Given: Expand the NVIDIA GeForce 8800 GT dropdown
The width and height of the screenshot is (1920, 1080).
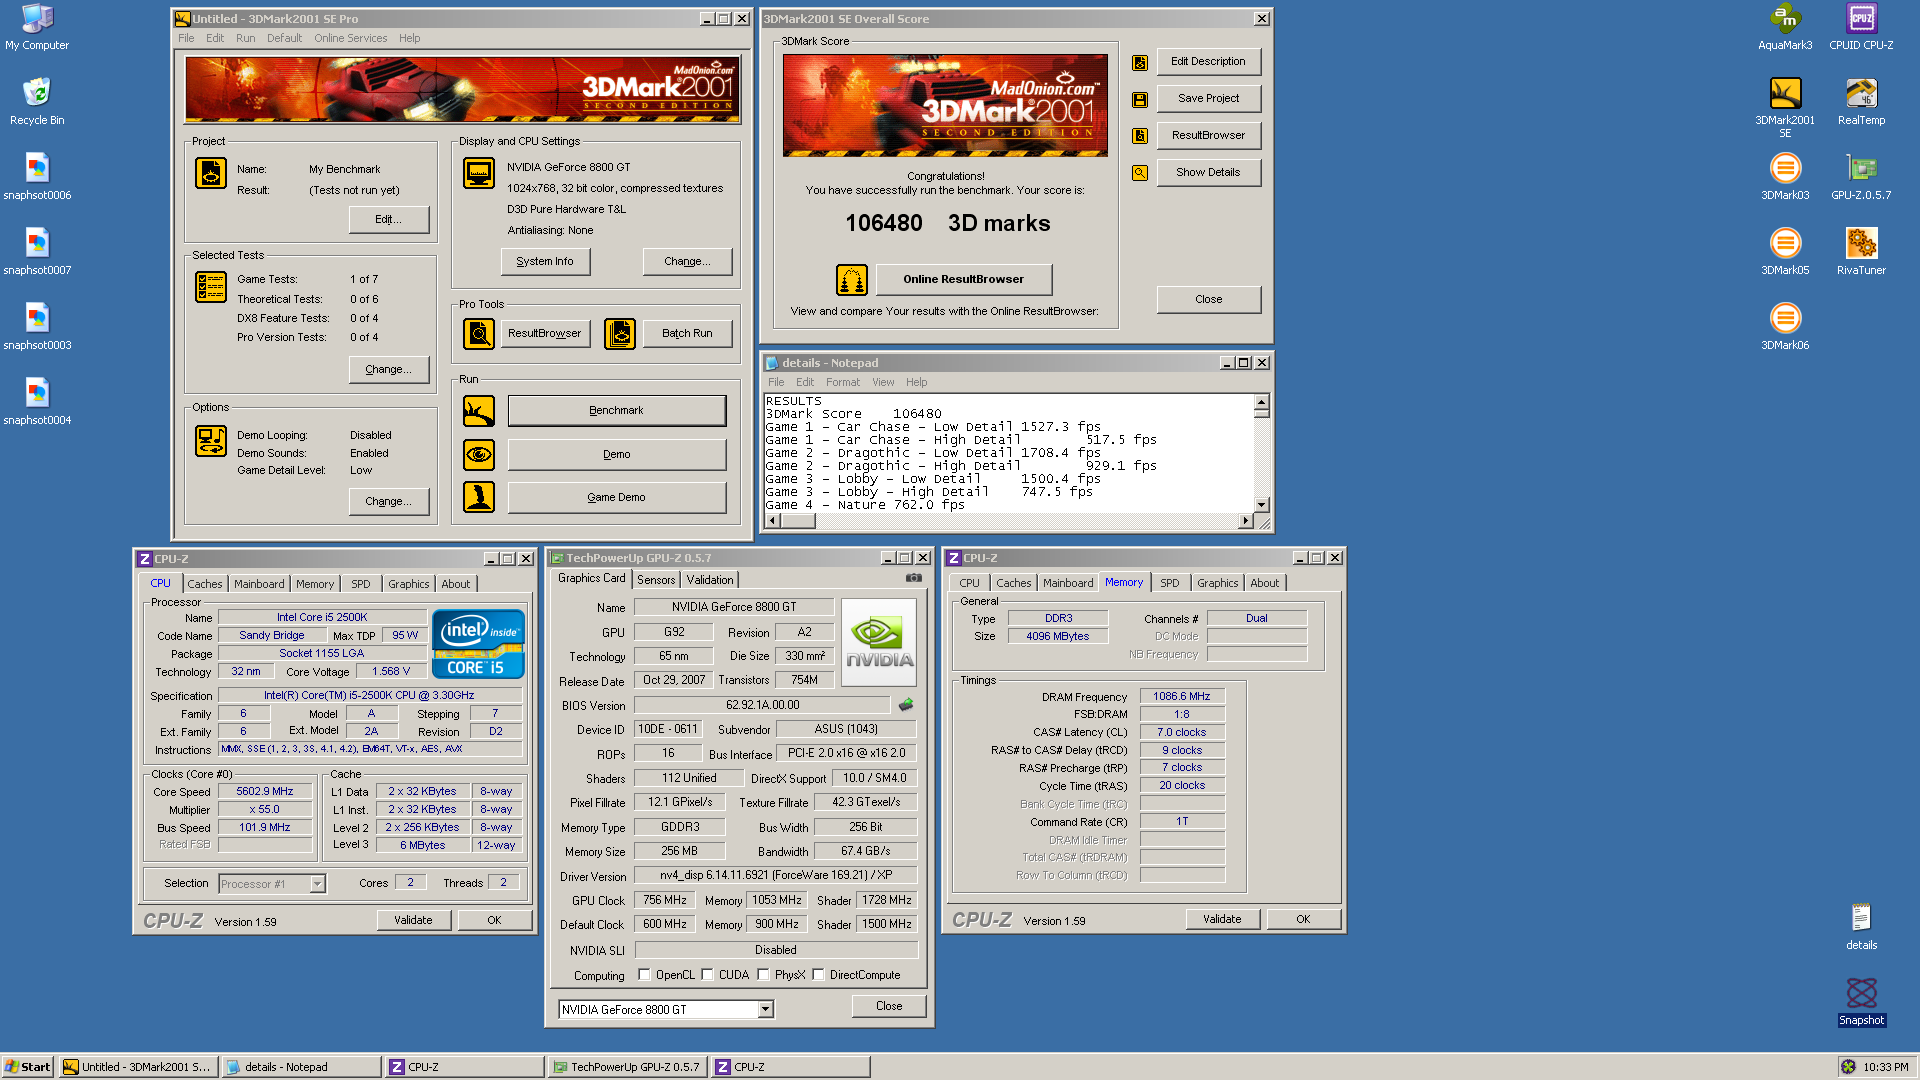Looking at the screenshot, I should click(765, 1010).
